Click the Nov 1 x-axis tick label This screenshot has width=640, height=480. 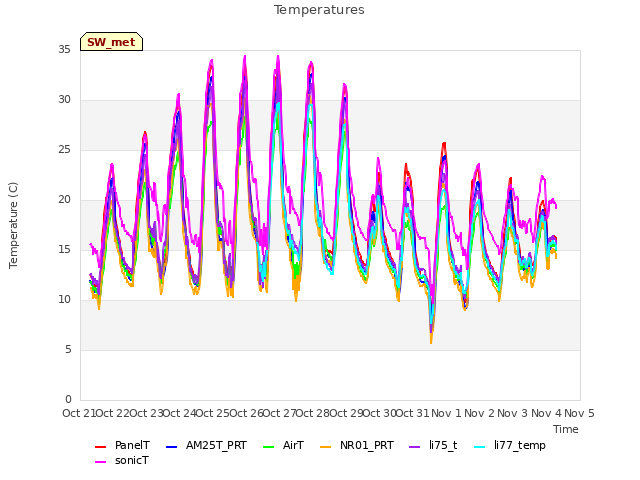pyautogui.click(x=446, y=413)
